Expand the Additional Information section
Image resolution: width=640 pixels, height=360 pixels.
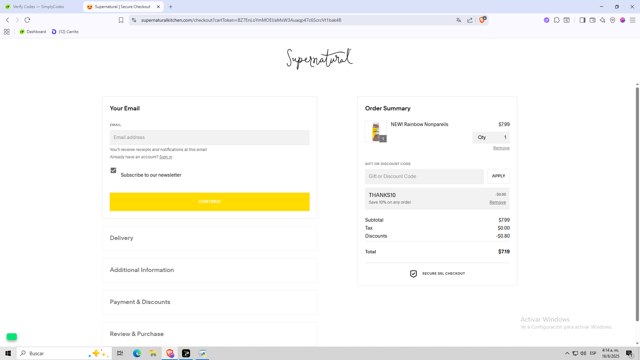pyautogui.click(x=209, y=270)
